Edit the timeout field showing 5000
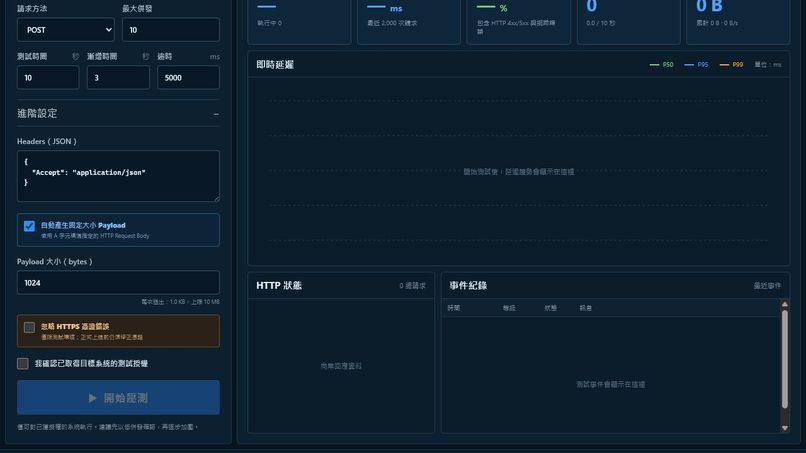This screenshot has height=453, width=806. coord(188,78)
